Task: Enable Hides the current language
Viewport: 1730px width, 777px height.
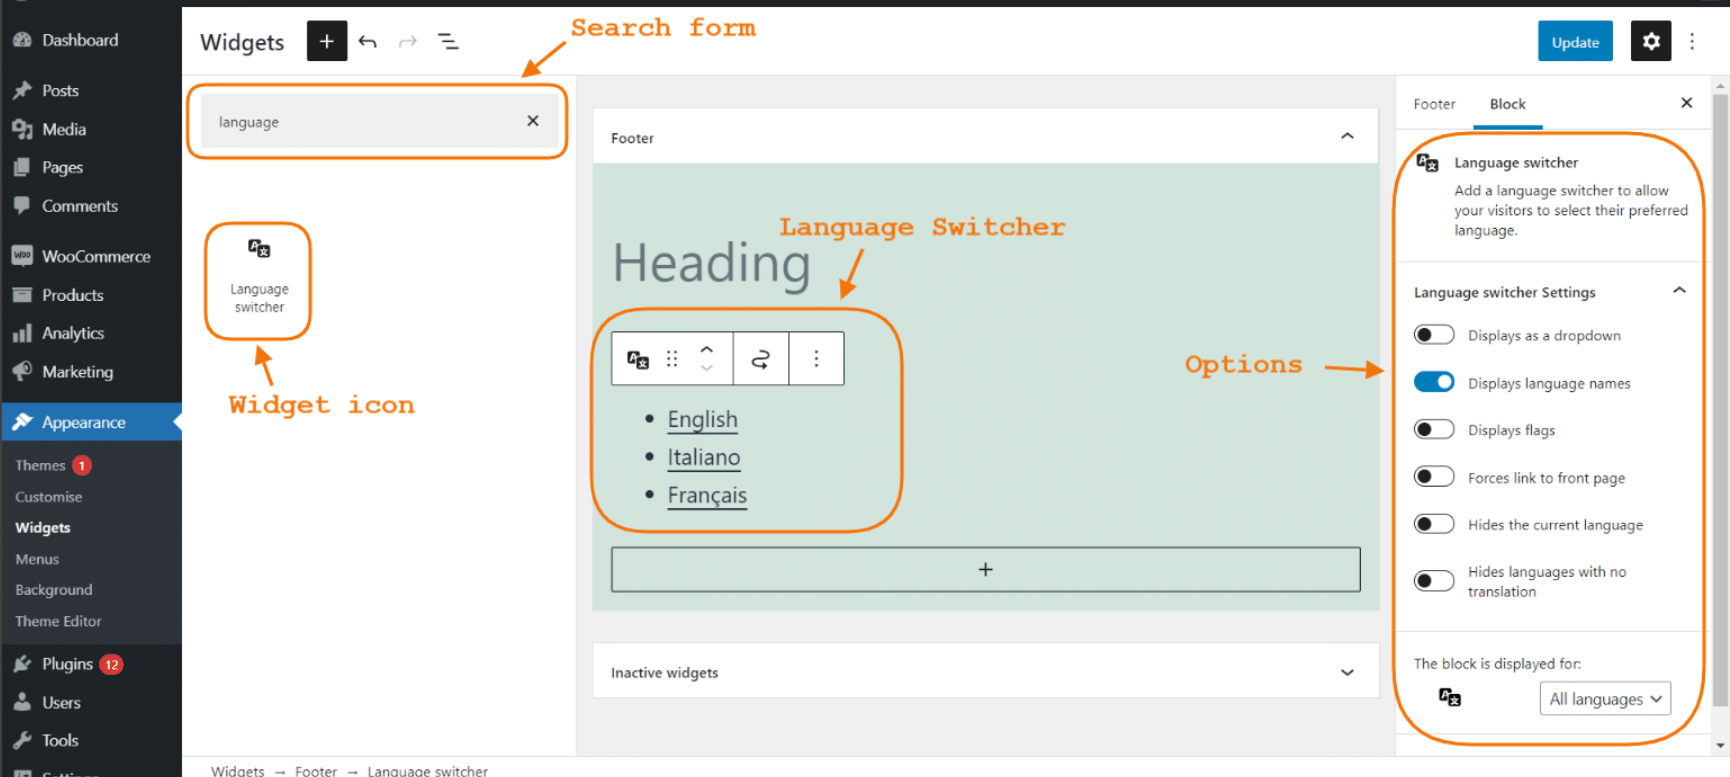Action: (x=1434, y=525)
